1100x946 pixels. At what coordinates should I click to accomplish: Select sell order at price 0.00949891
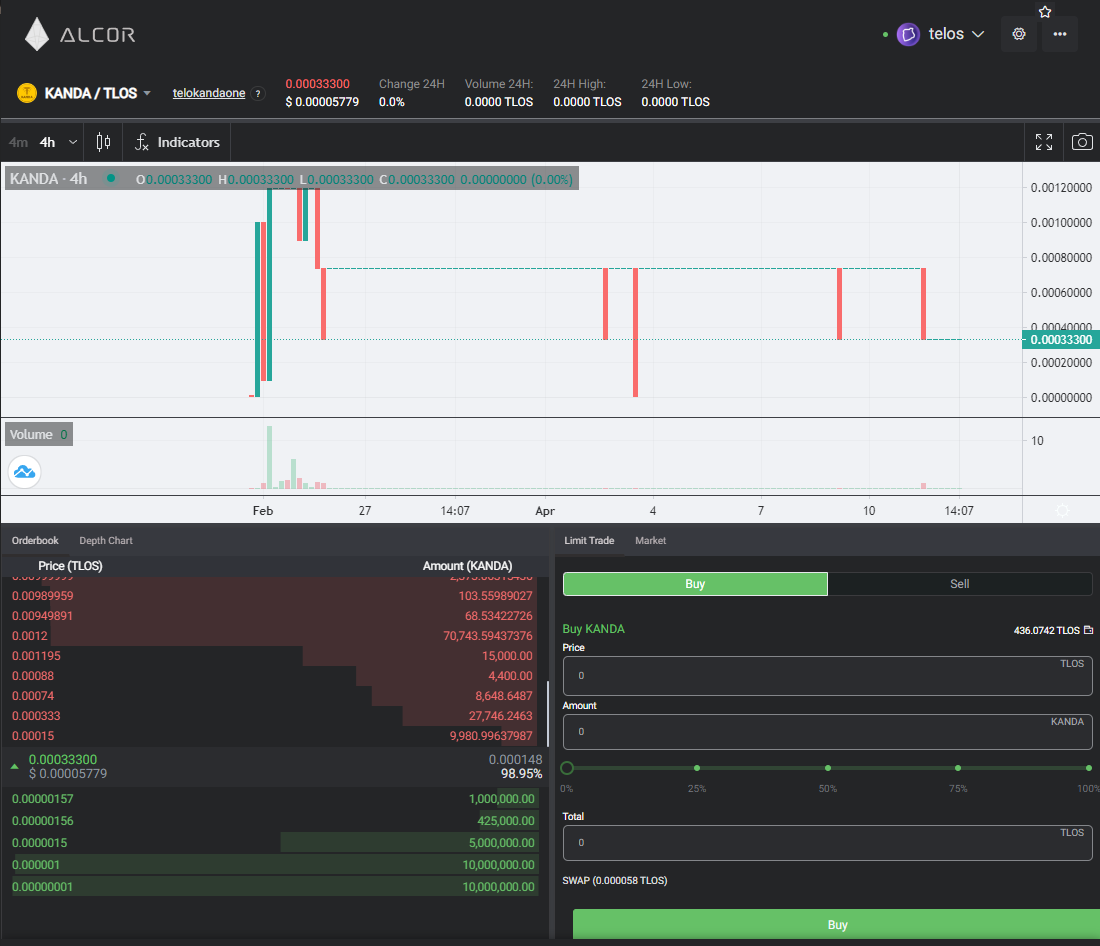click(x=272, y=615)
